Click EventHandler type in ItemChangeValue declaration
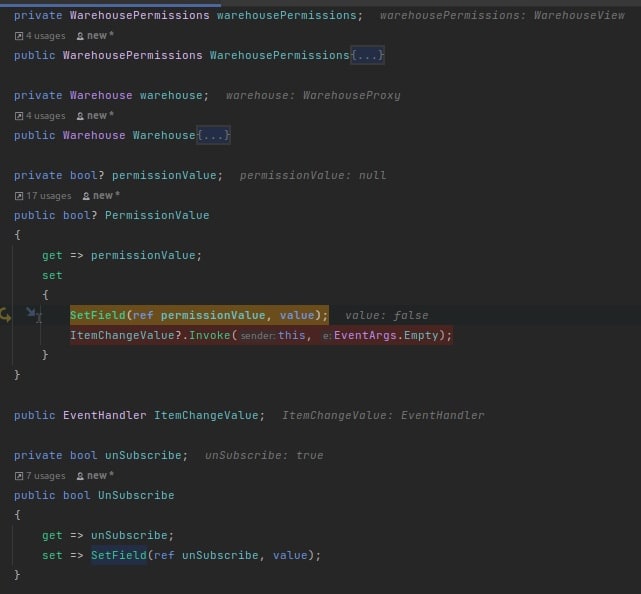This screenshot has height=594, width=641. pyautogui.click(x=105, y=415)
